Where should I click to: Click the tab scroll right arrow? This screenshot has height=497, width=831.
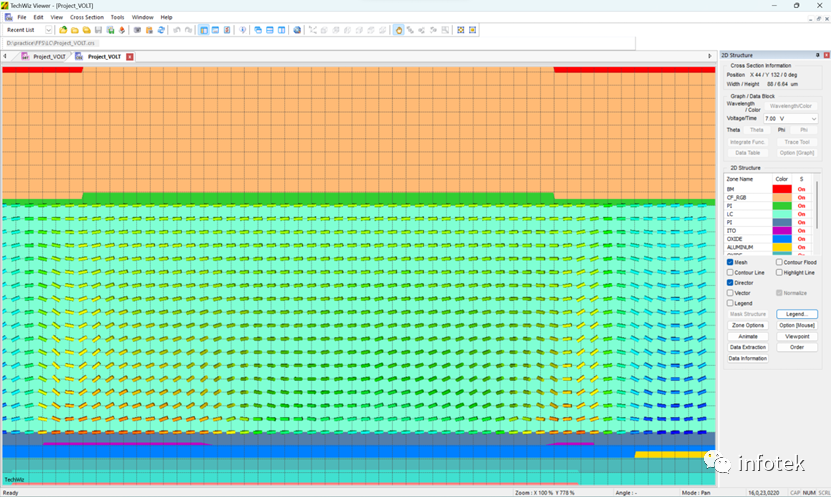[710, 56]
